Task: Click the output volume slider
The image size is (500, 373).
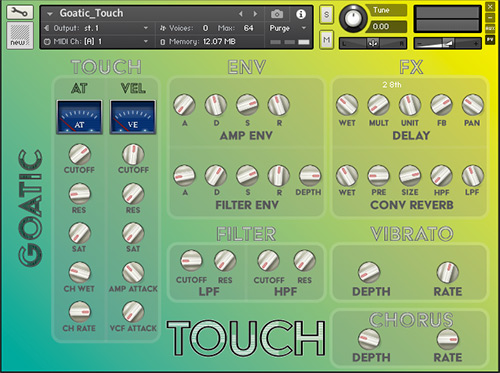Action: click(x=447, y=43)
